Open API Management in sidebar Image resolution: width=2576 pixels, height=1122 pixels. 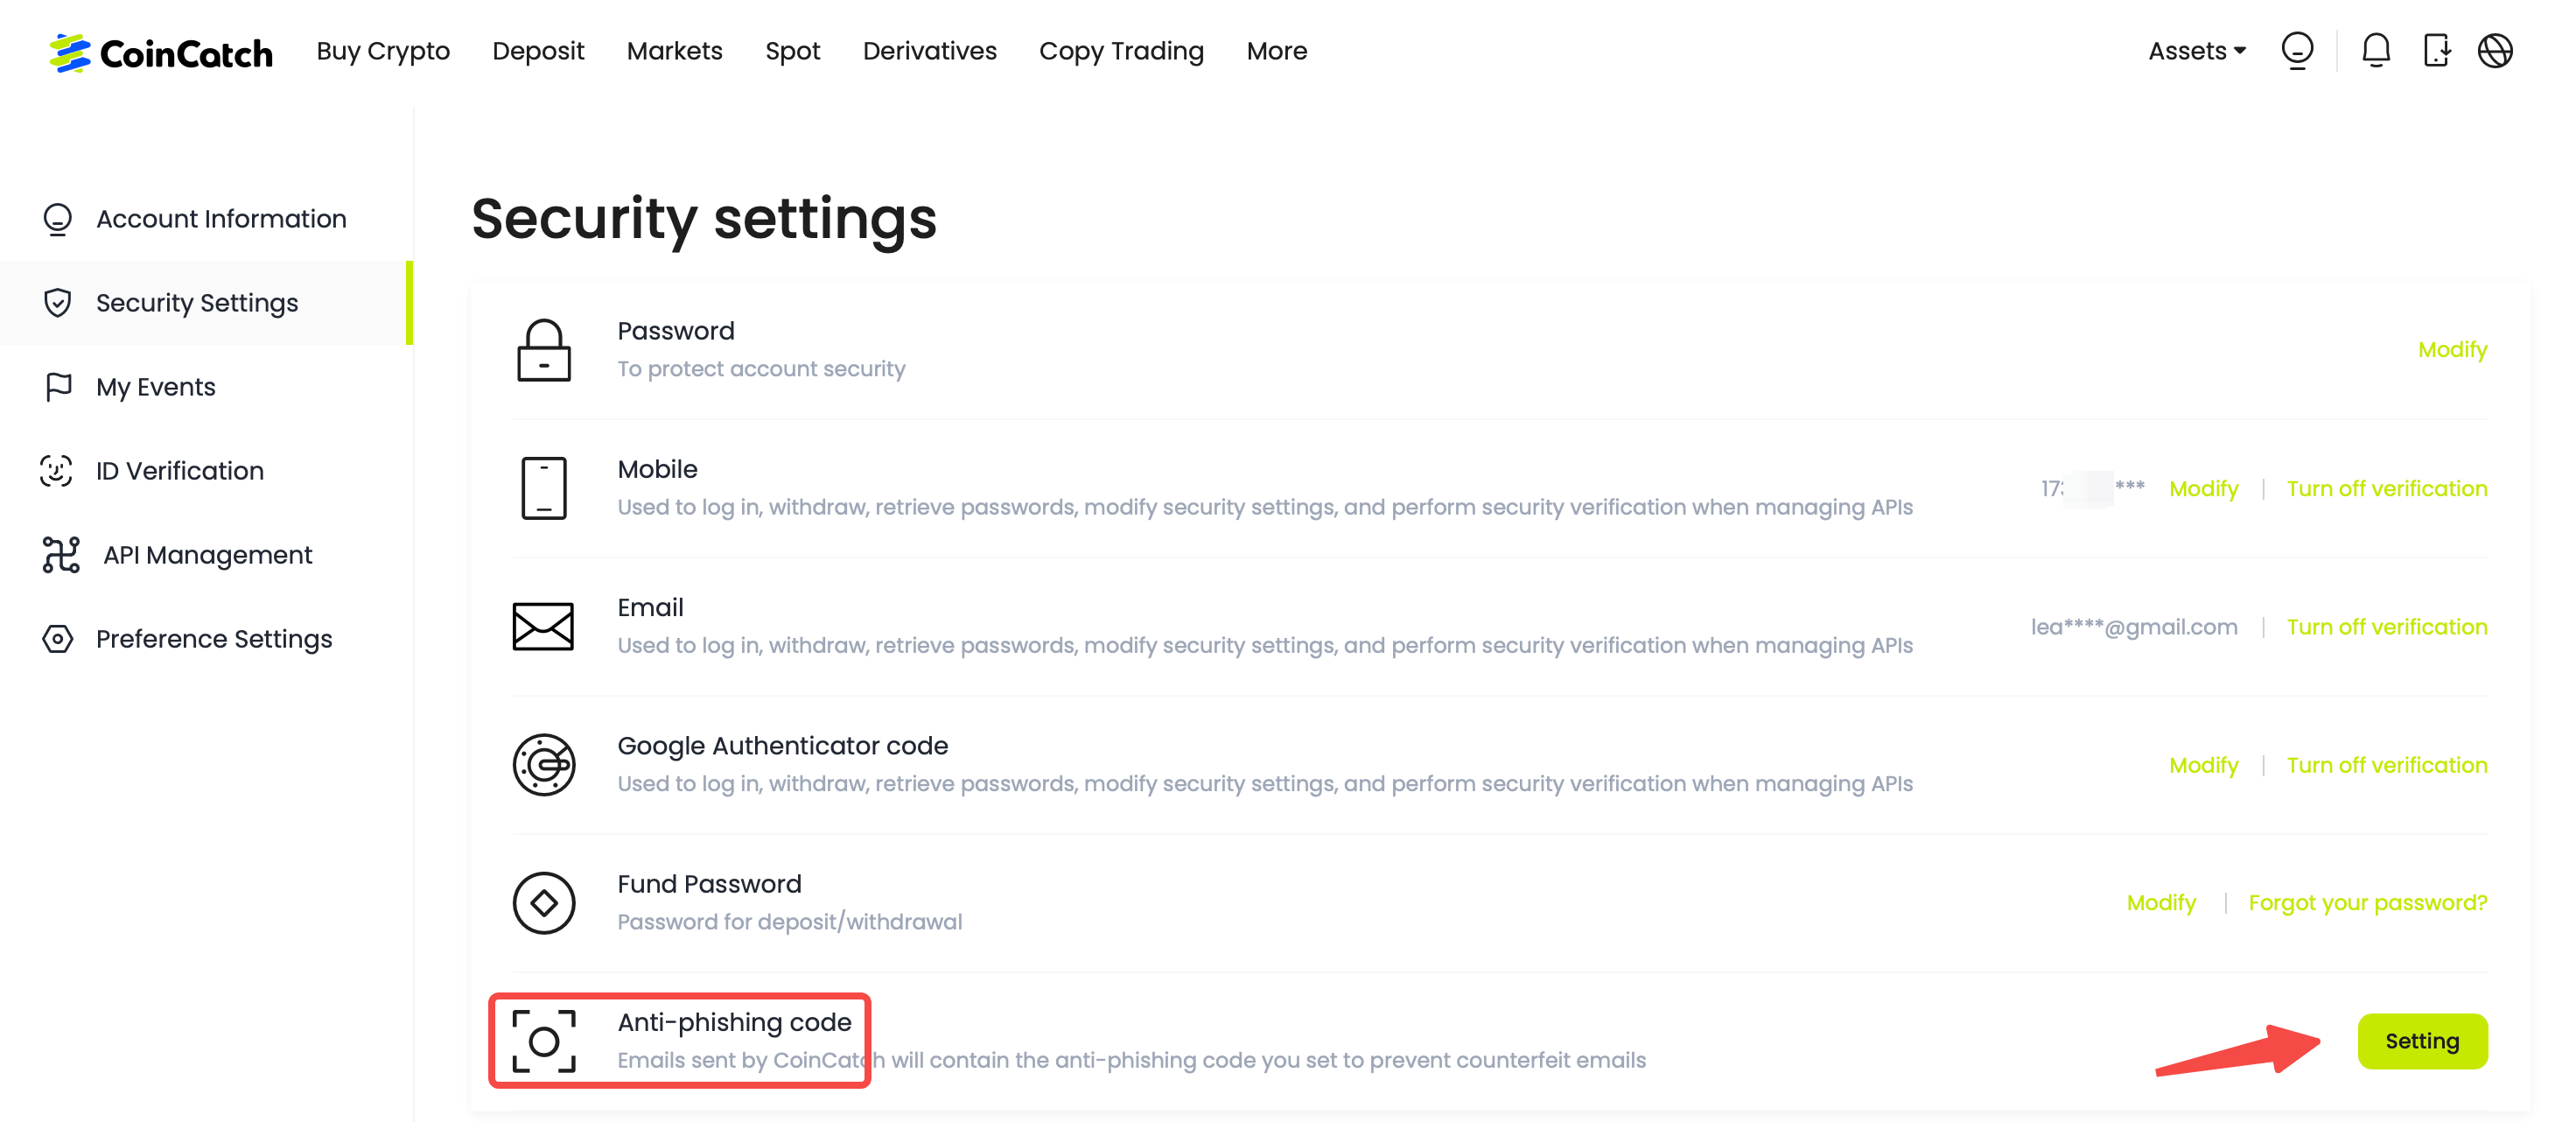click(206, 555)
